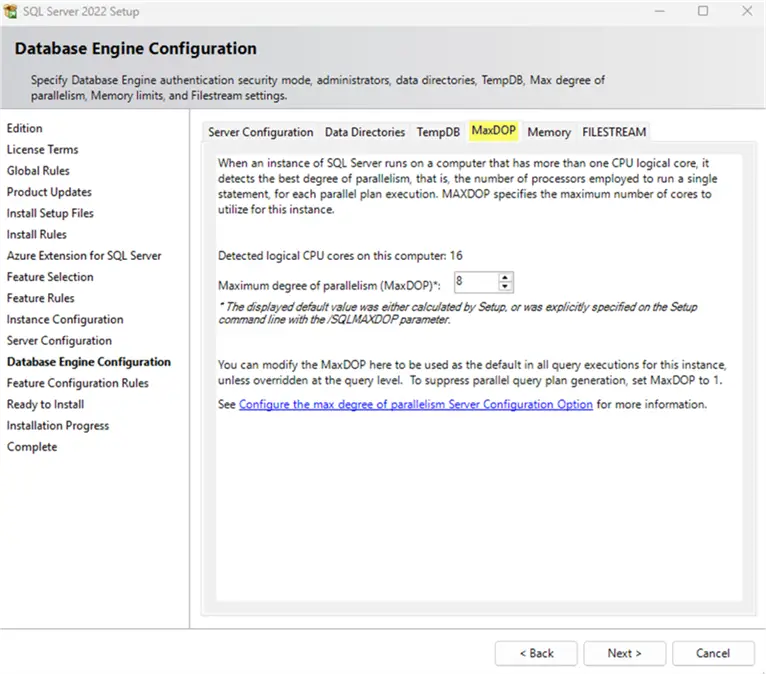Select Global Rules in the steps list

(38, 171)
